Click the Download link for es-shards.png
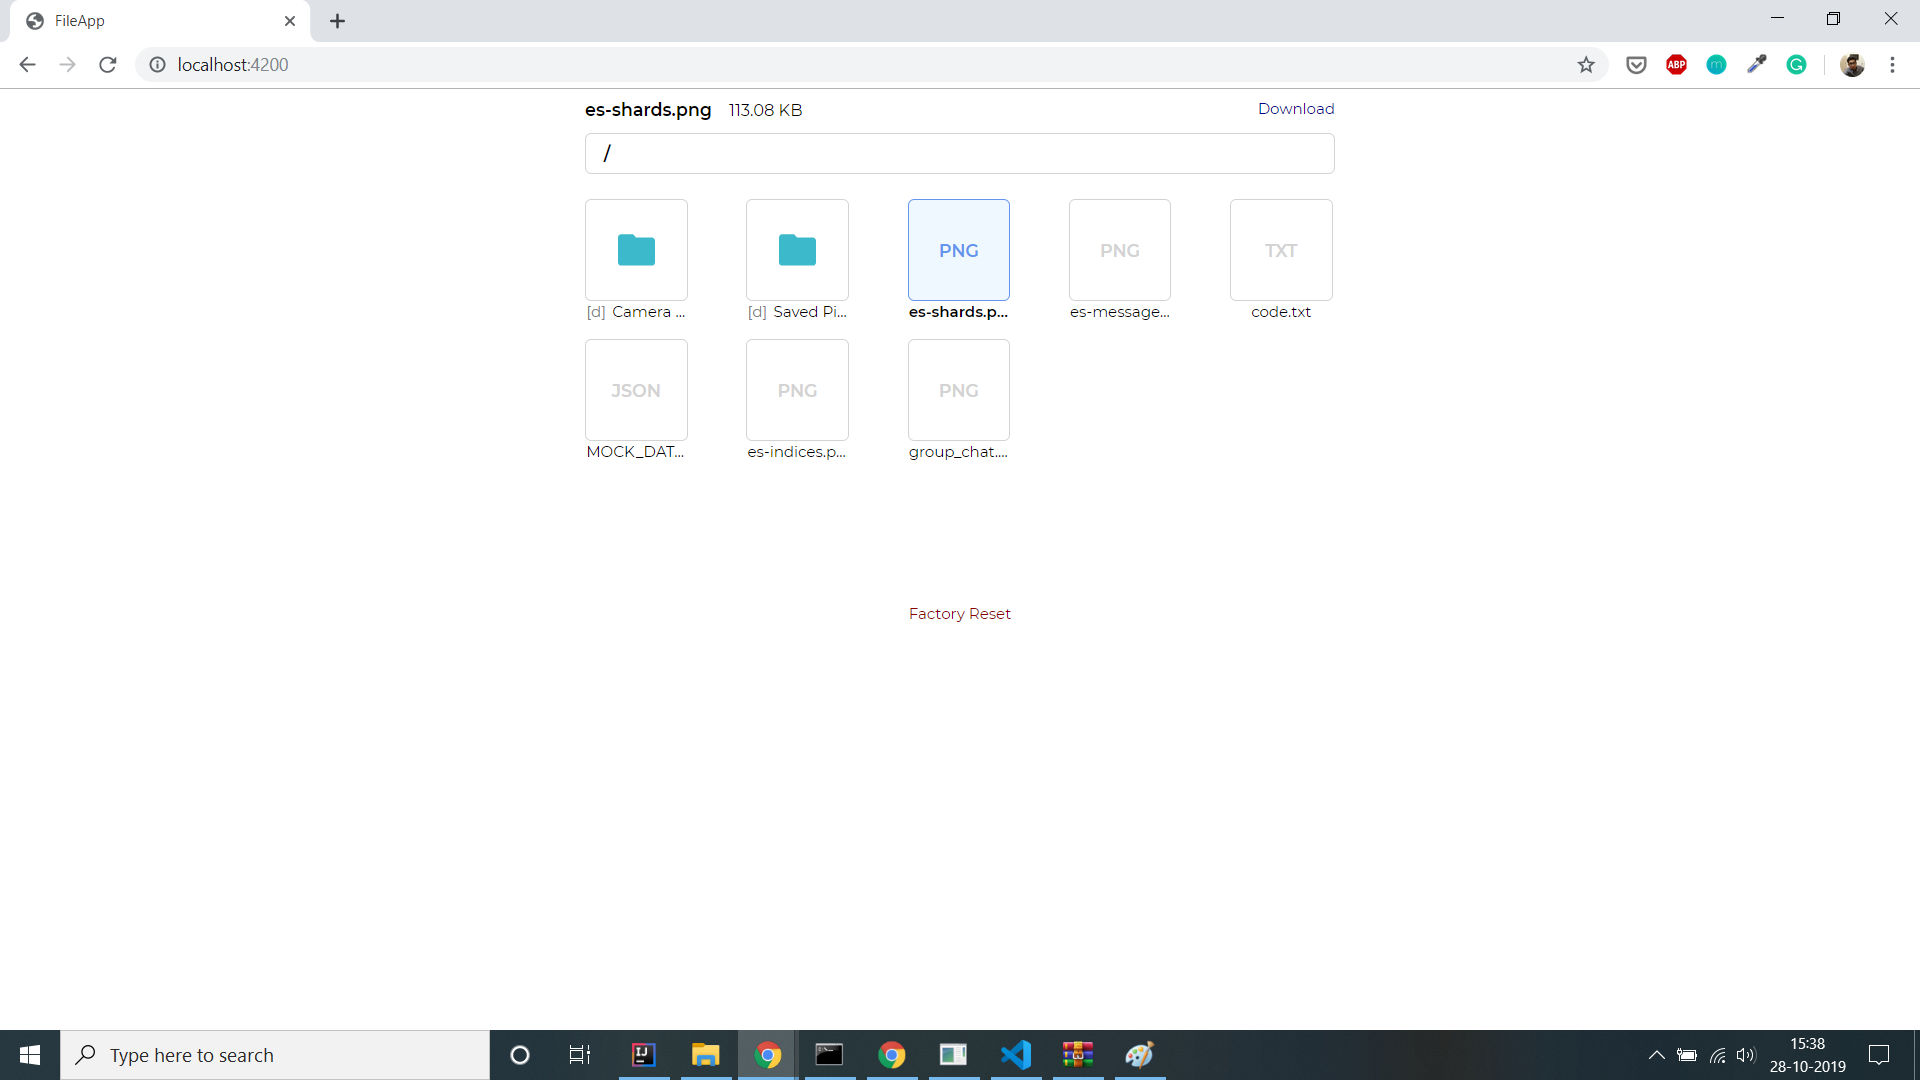 [x=1296, y=108]
